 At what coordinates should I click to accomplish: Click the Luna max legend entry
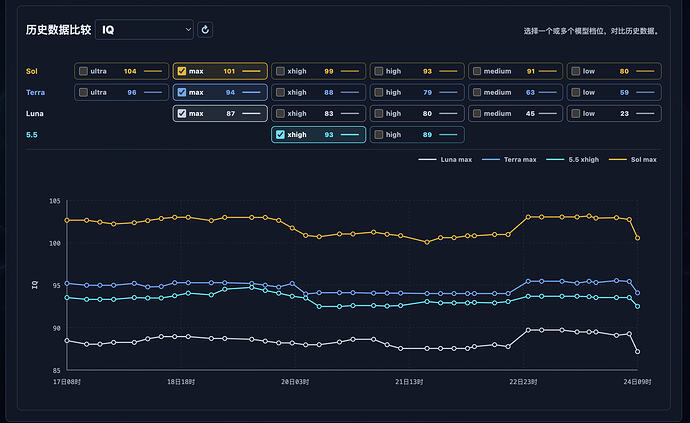(445, 160)
